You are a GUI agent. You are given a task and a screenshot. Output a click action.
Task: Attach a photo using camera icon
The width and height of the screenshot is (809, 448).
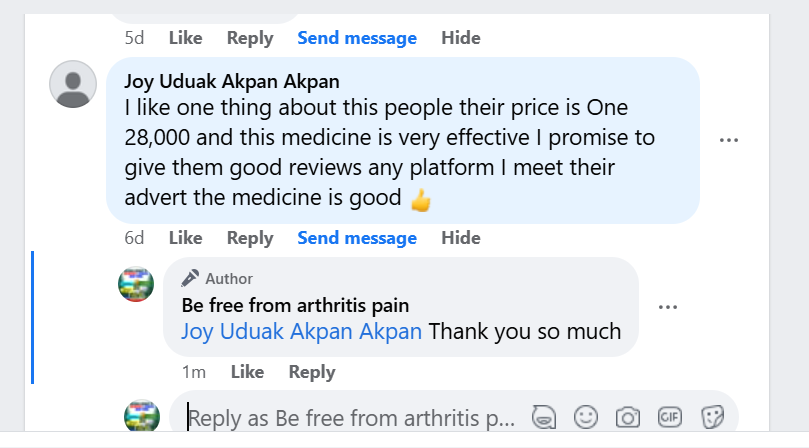[x=628, y=416]
